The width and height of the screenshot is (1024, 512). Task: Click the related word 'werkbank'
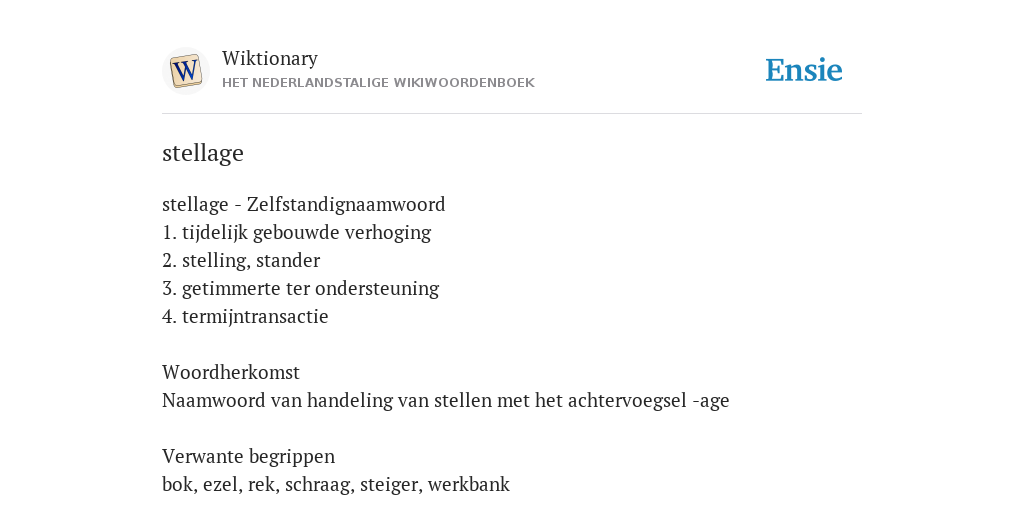click(x=468, y=485)
